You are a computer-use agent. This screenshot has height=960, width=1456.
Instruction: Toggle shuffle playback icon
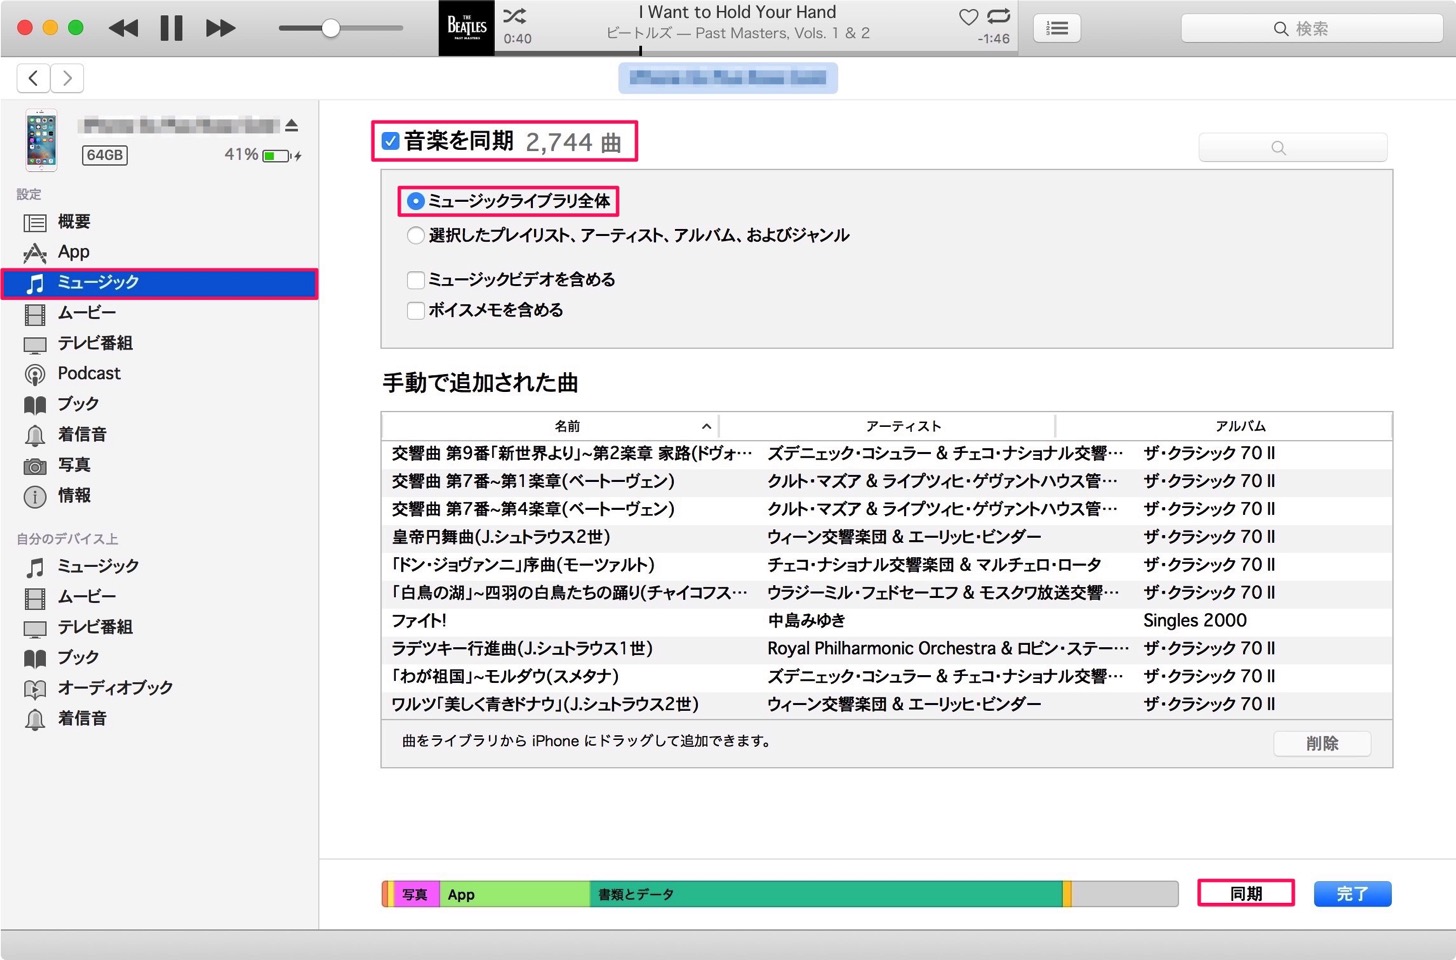pyautogui.click(x=514, y=16)
